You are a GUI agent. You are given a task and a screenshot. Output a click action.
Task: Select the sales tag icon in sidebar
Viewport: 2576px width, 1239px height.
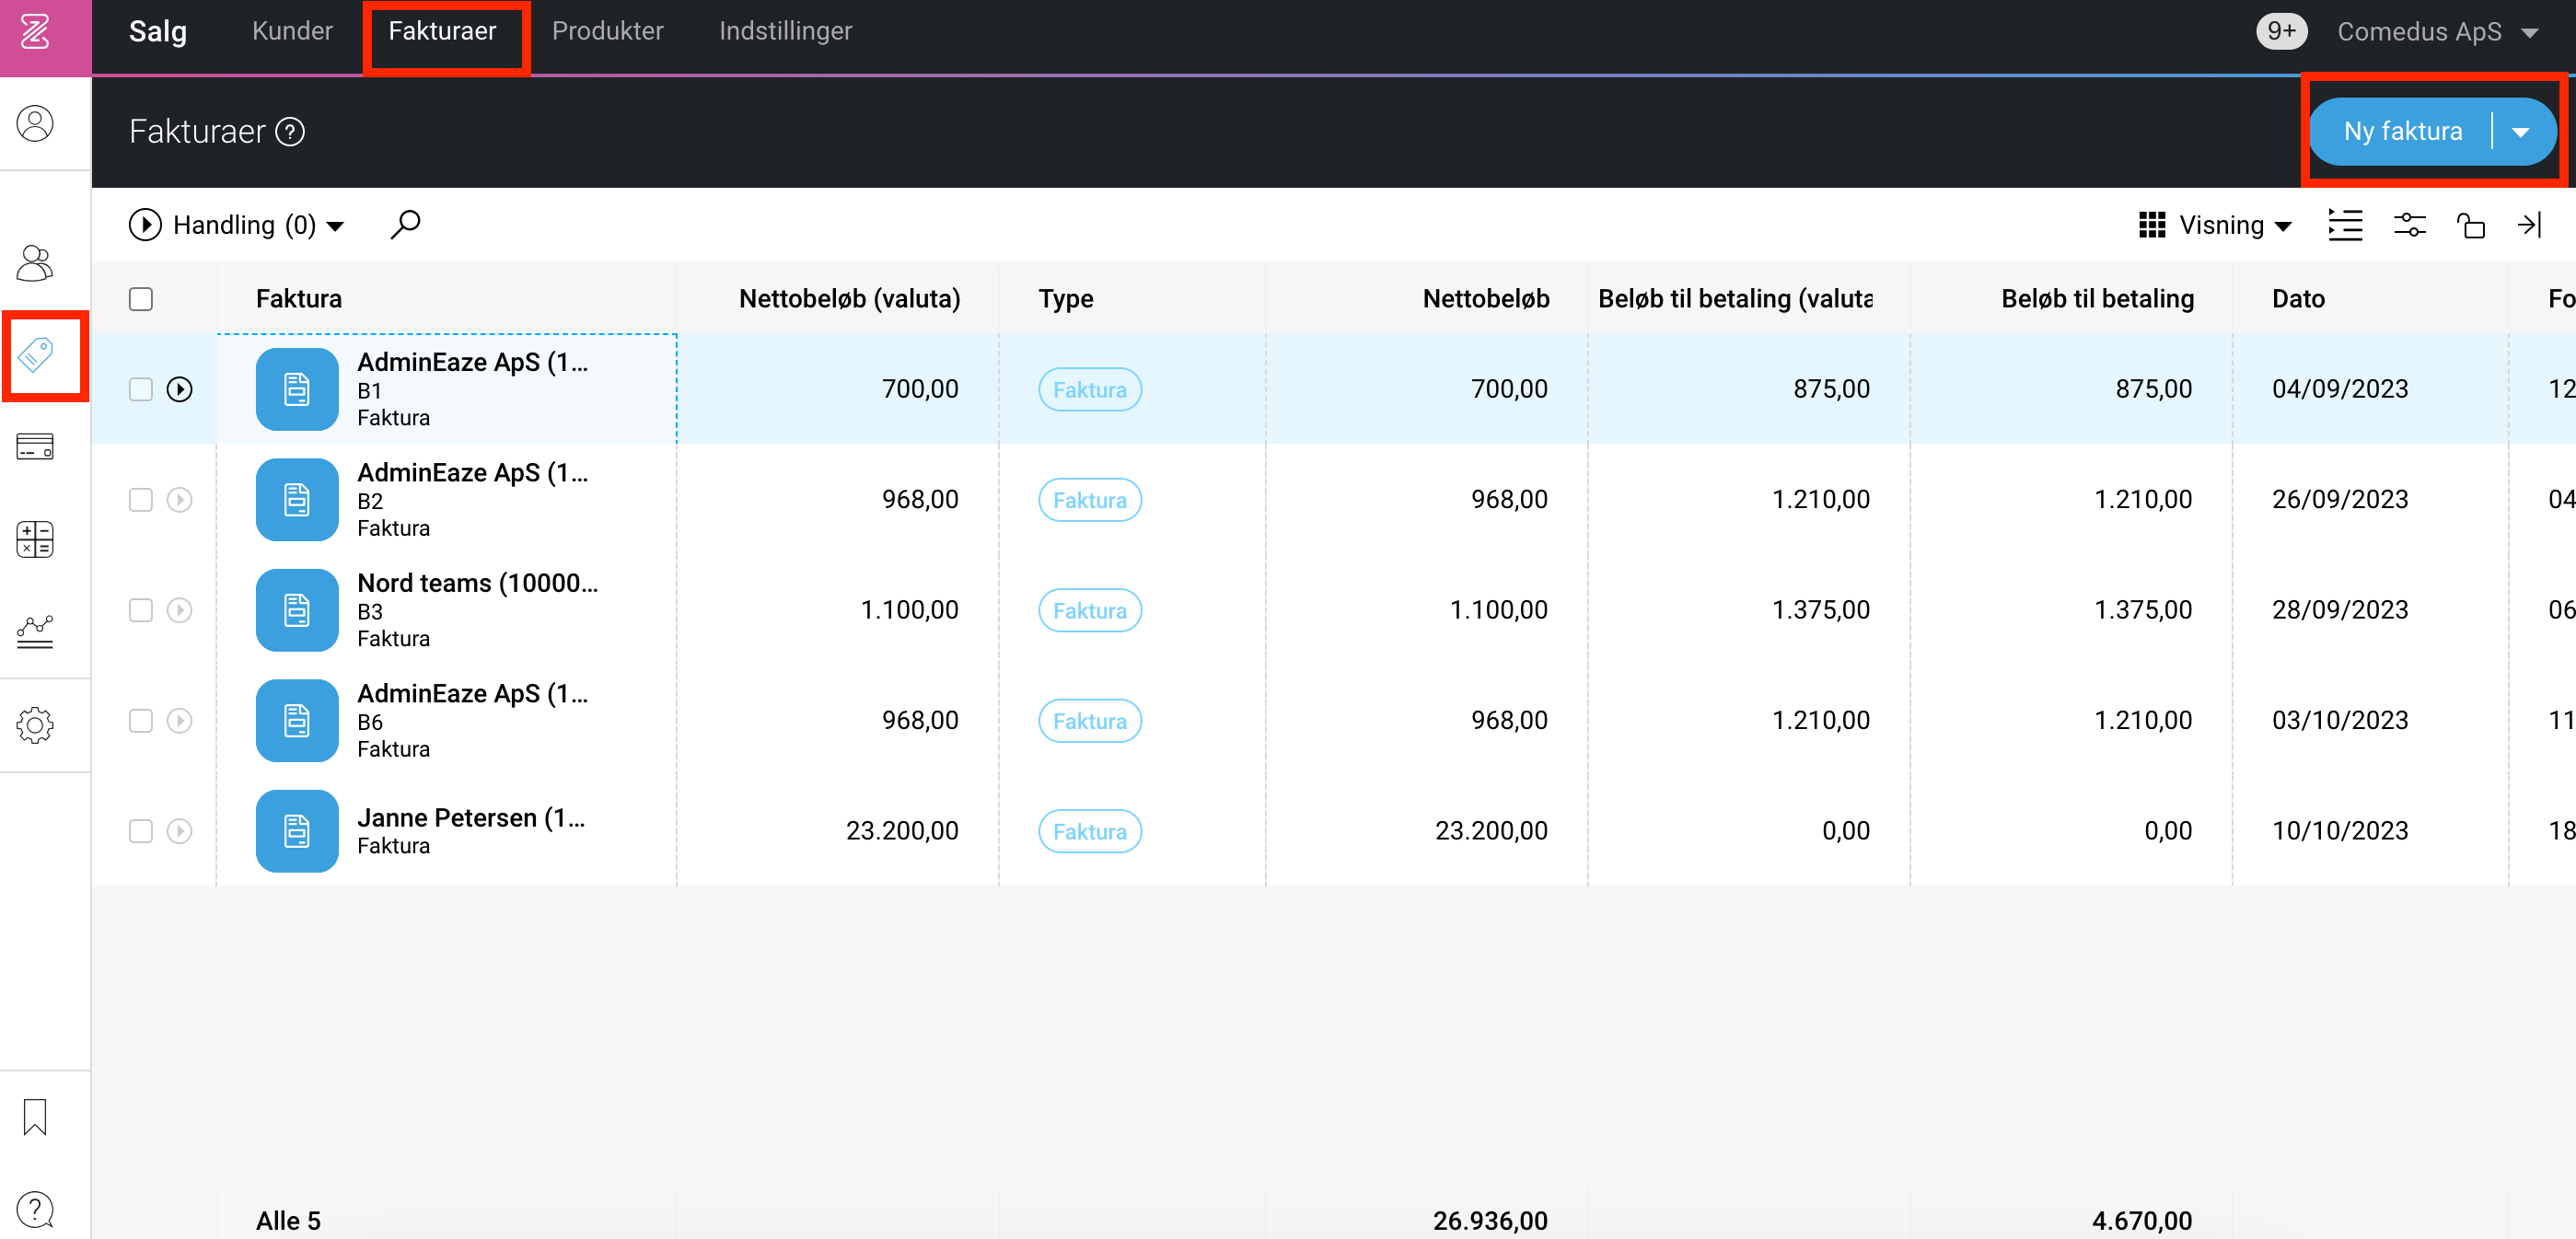coord(35,355)
